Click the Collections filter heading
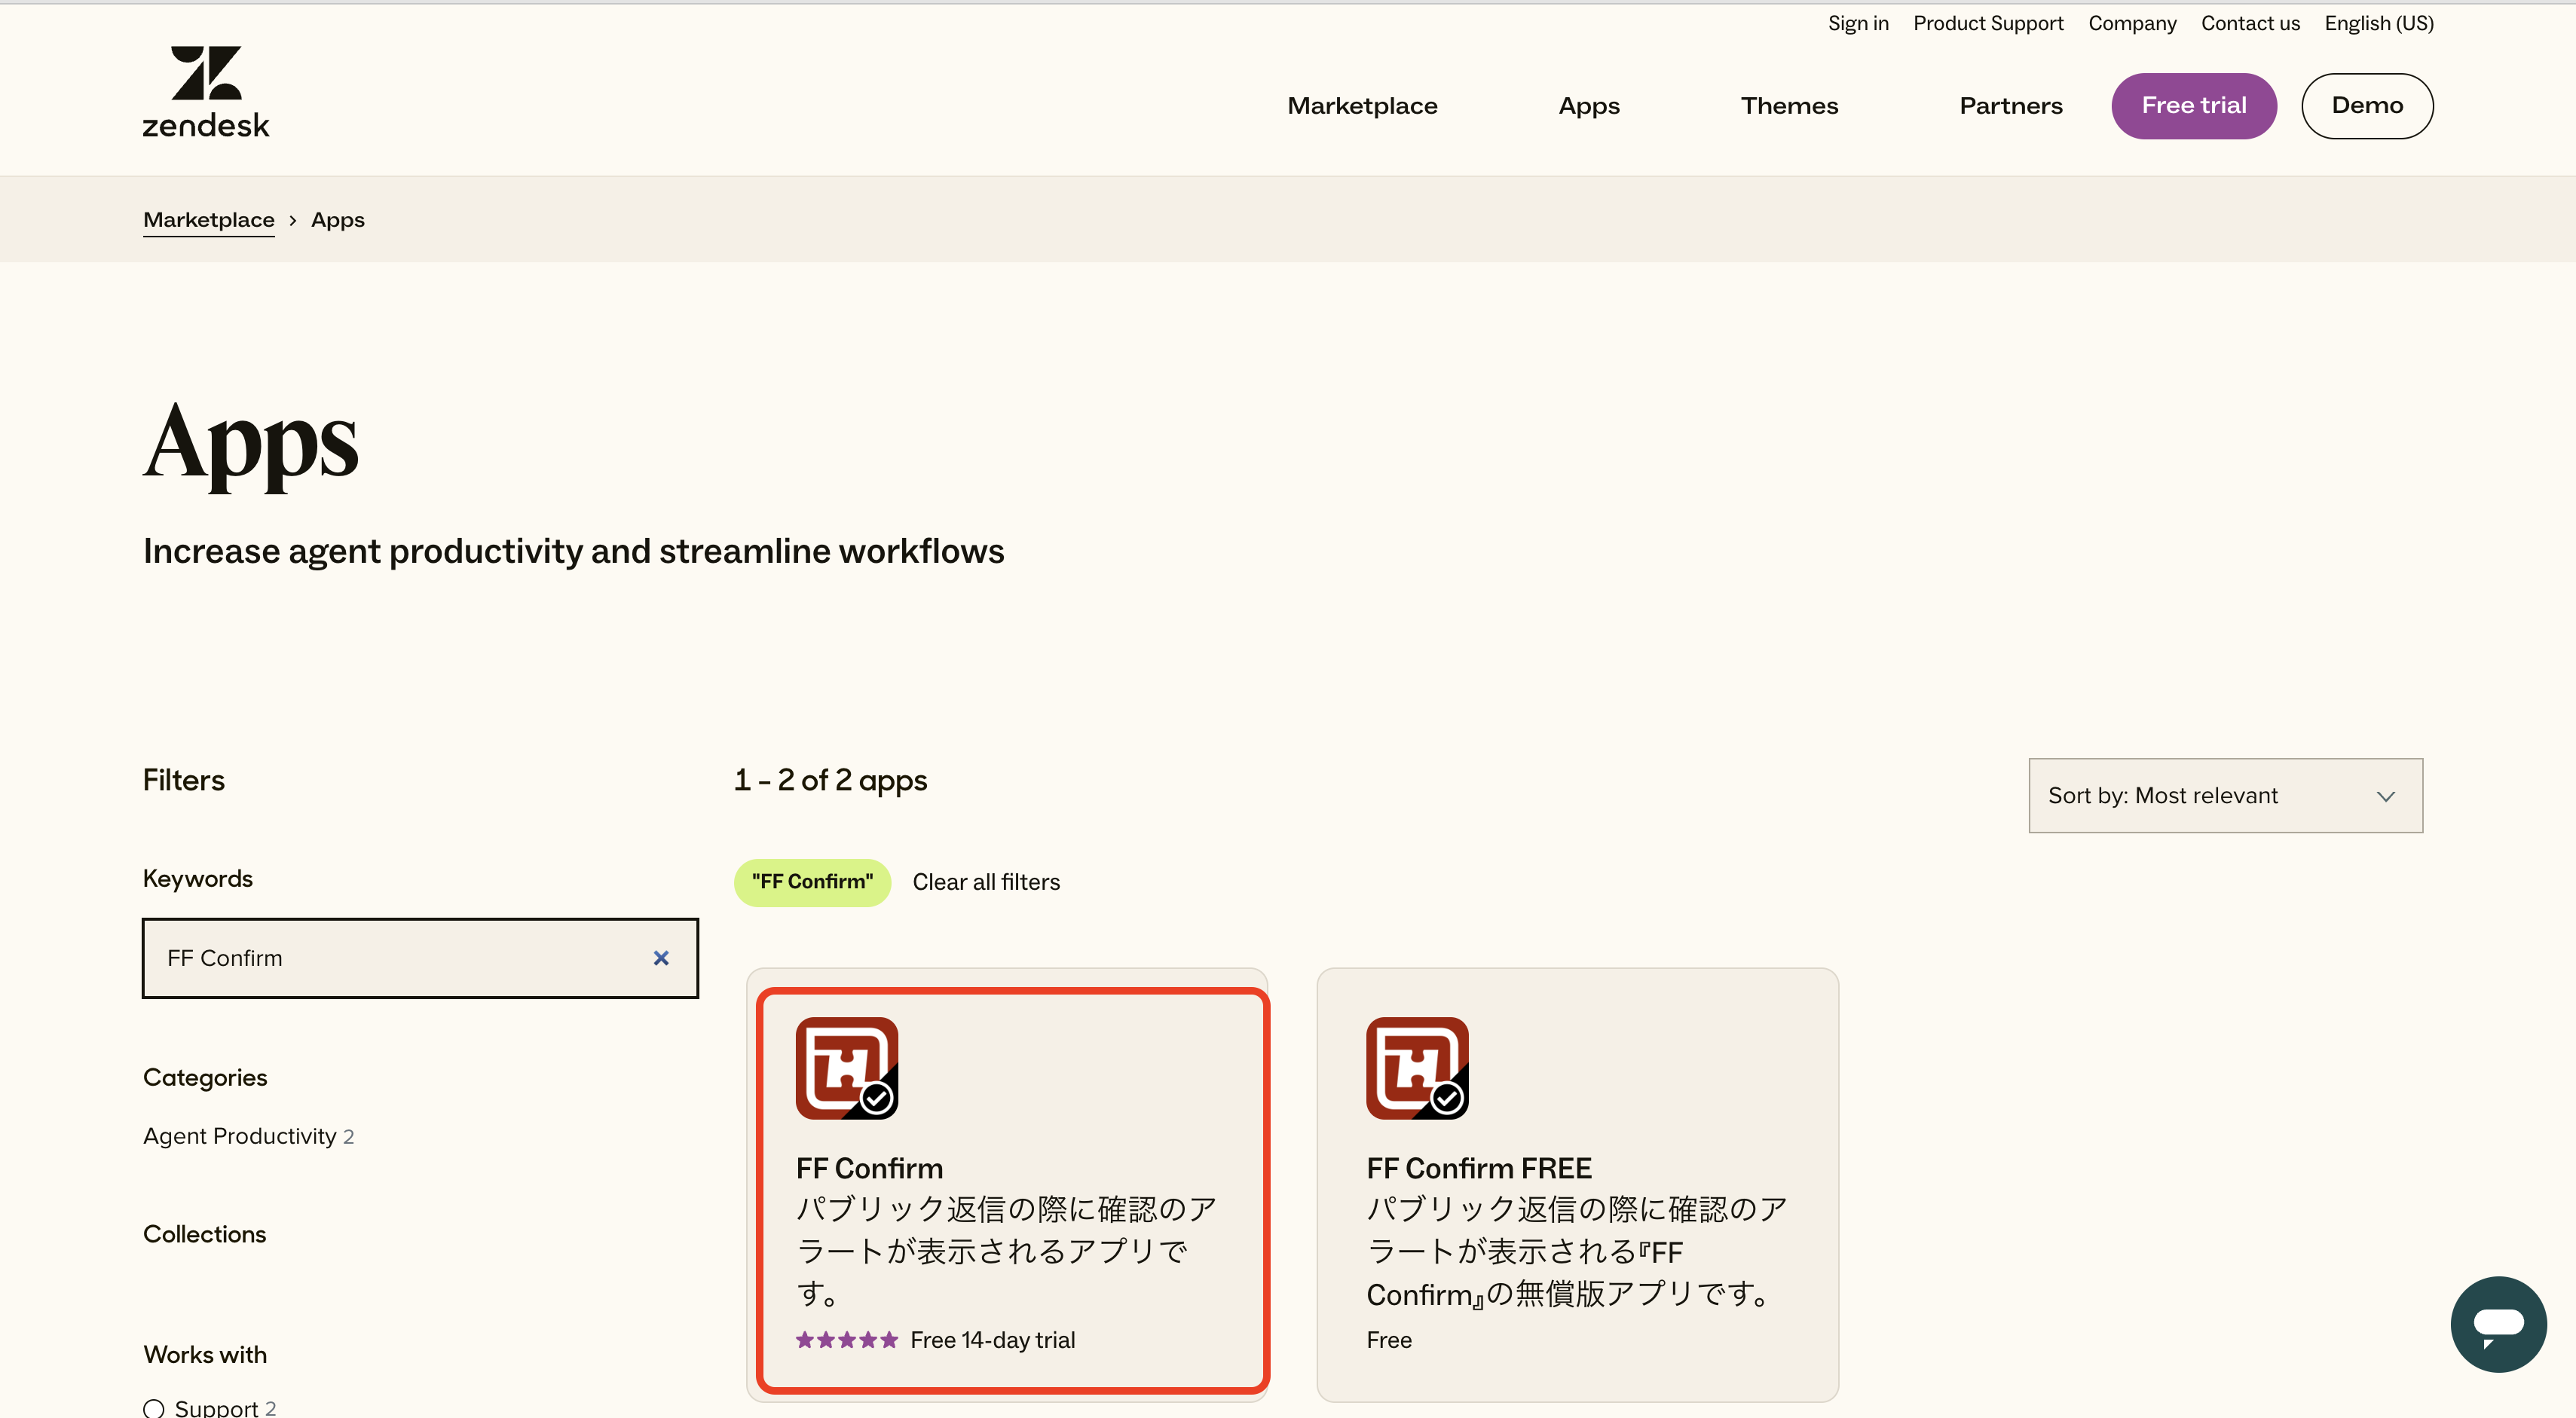The width and height of the screenshot is (2576, 1418). (205, 1234)
